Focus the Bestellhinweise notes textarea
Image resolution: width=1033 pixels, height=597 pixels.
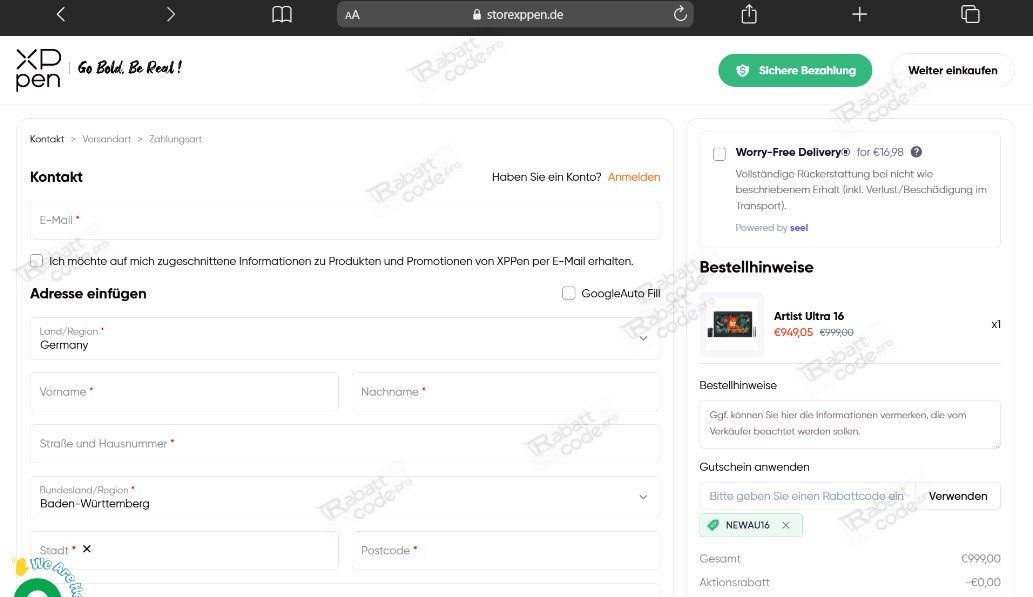pyautogui.click(x=850, y=424)
